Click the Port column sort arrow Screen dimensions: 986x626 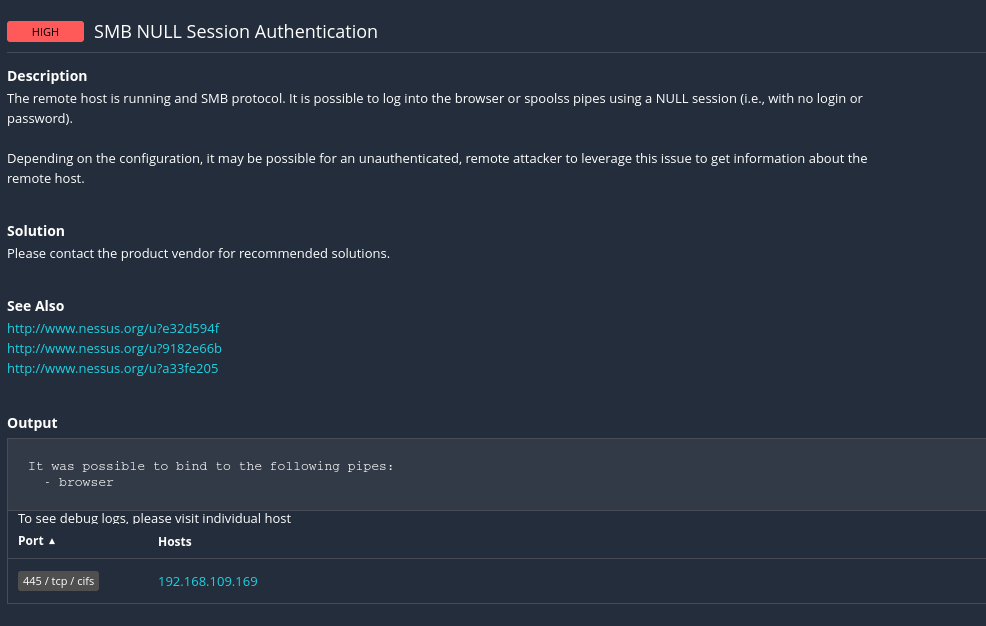tap(52, 541)
